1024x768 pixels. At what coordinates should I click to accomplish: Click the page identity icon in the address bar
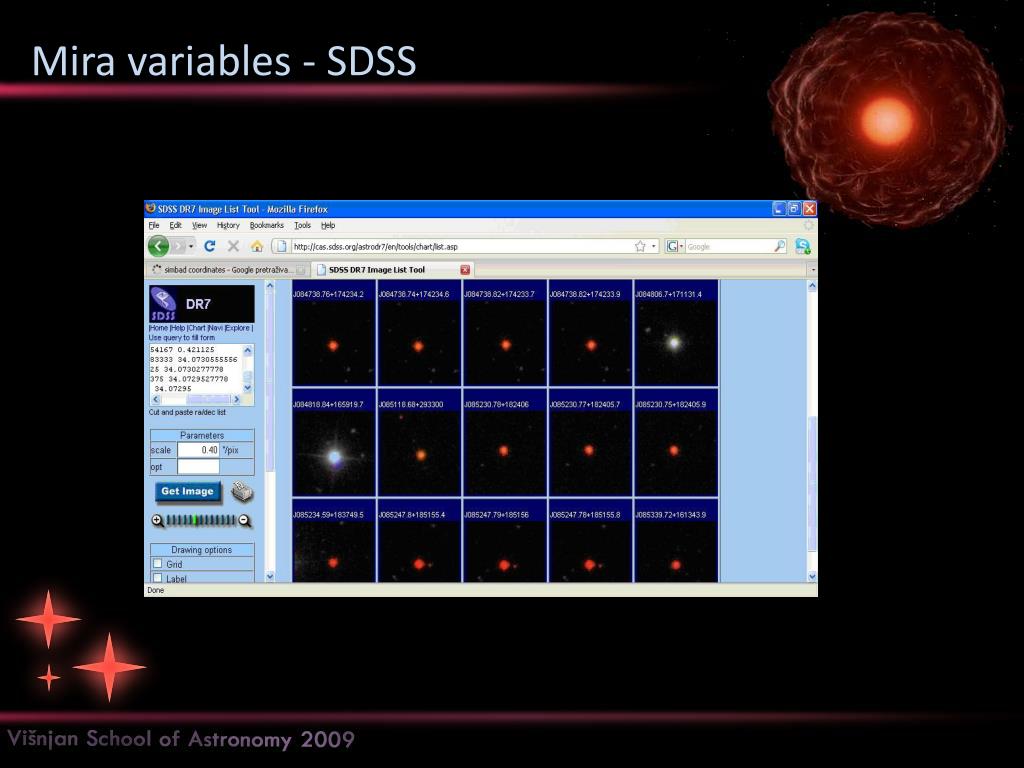point(281,246)
